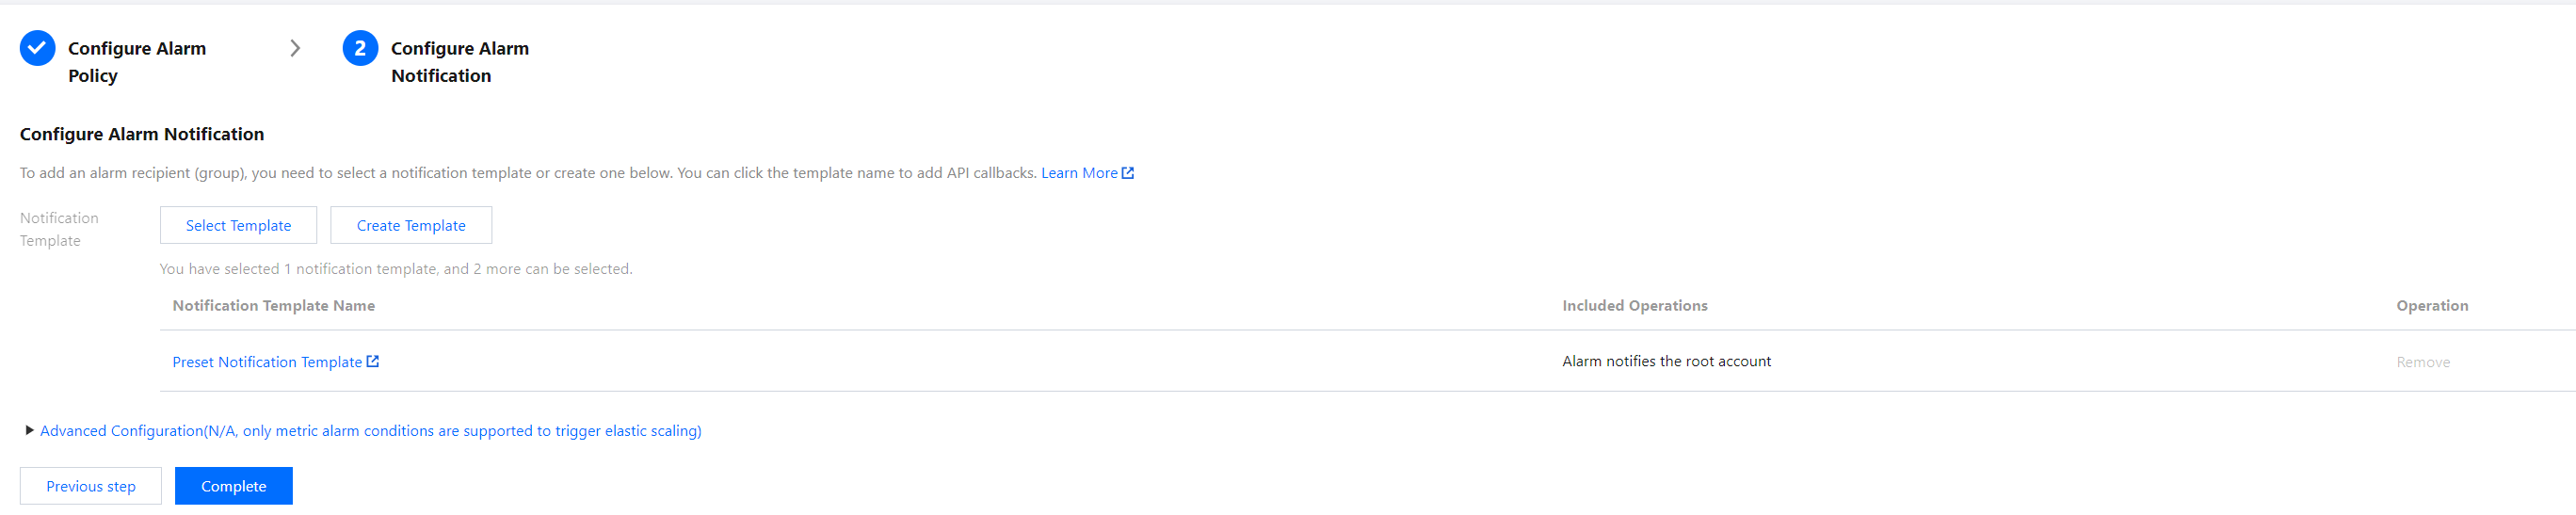
Task: Open the Advanced Configuration section text
Action: [370, 431]
